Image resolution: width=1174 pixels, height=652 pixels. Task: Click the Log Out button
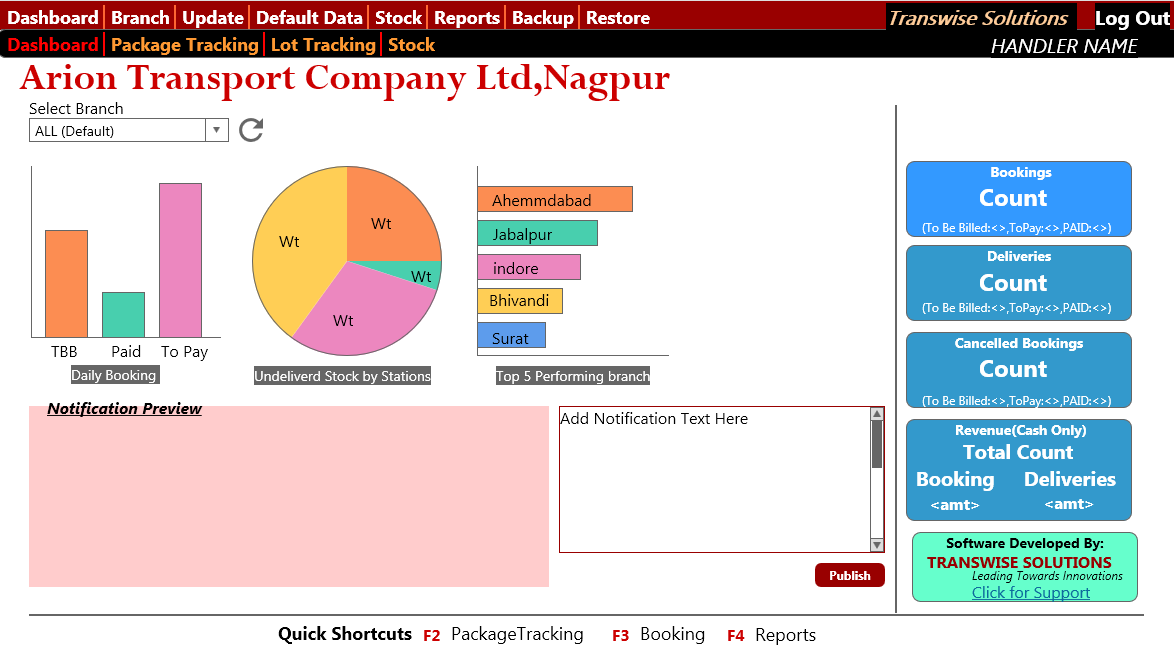1132,18
